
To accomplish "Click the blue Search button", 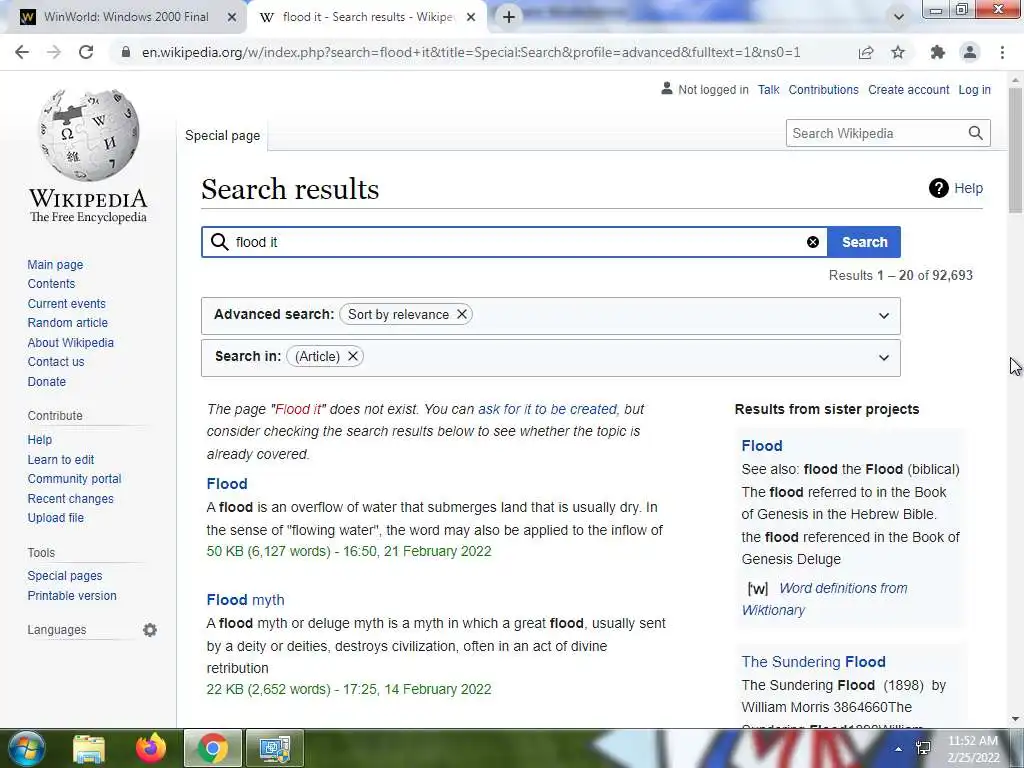I will [864, 242].
